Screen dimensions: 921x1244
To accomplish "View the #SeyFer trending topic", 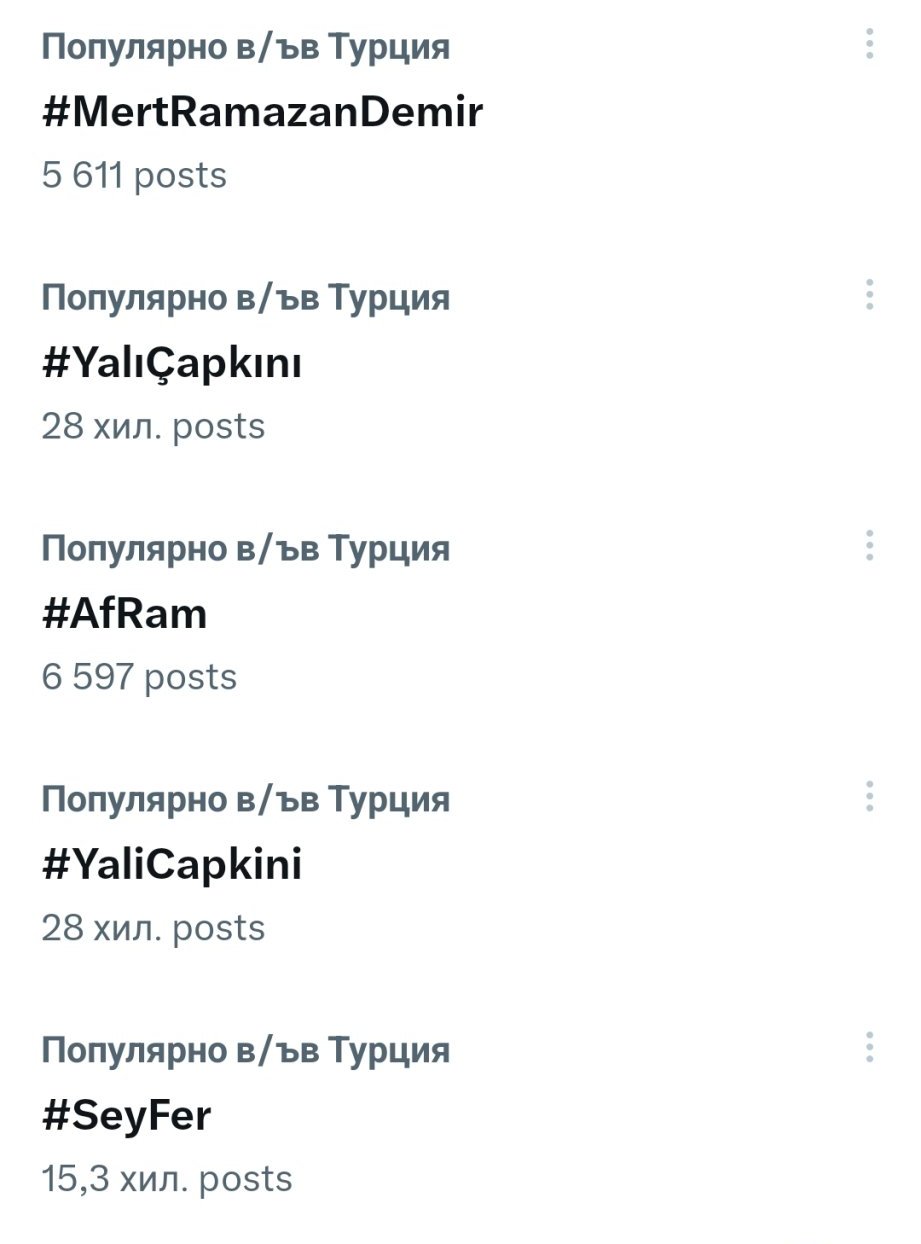I will (x=126, y=1116).
